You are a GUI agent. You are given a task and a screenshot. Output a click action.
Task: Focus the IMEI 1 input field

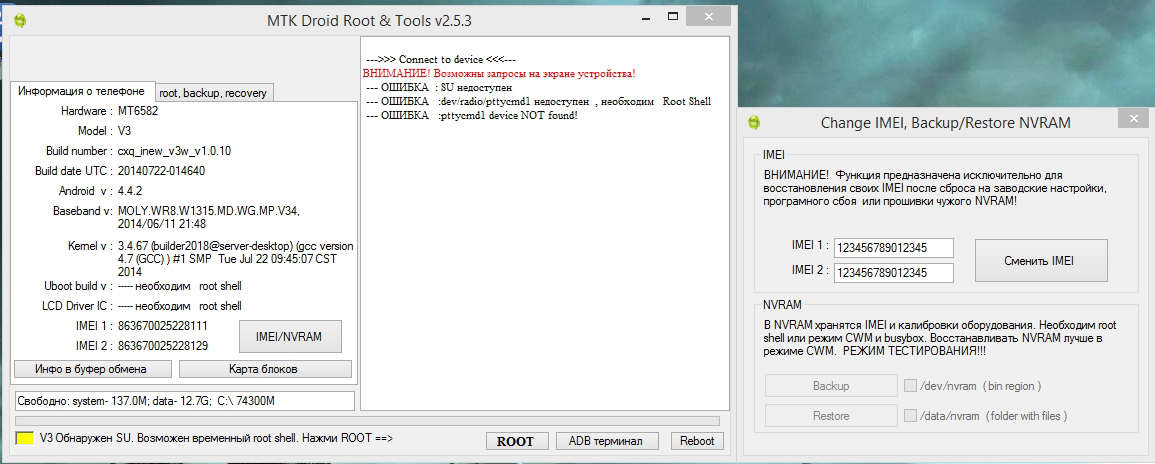click(x=894, y=247)
